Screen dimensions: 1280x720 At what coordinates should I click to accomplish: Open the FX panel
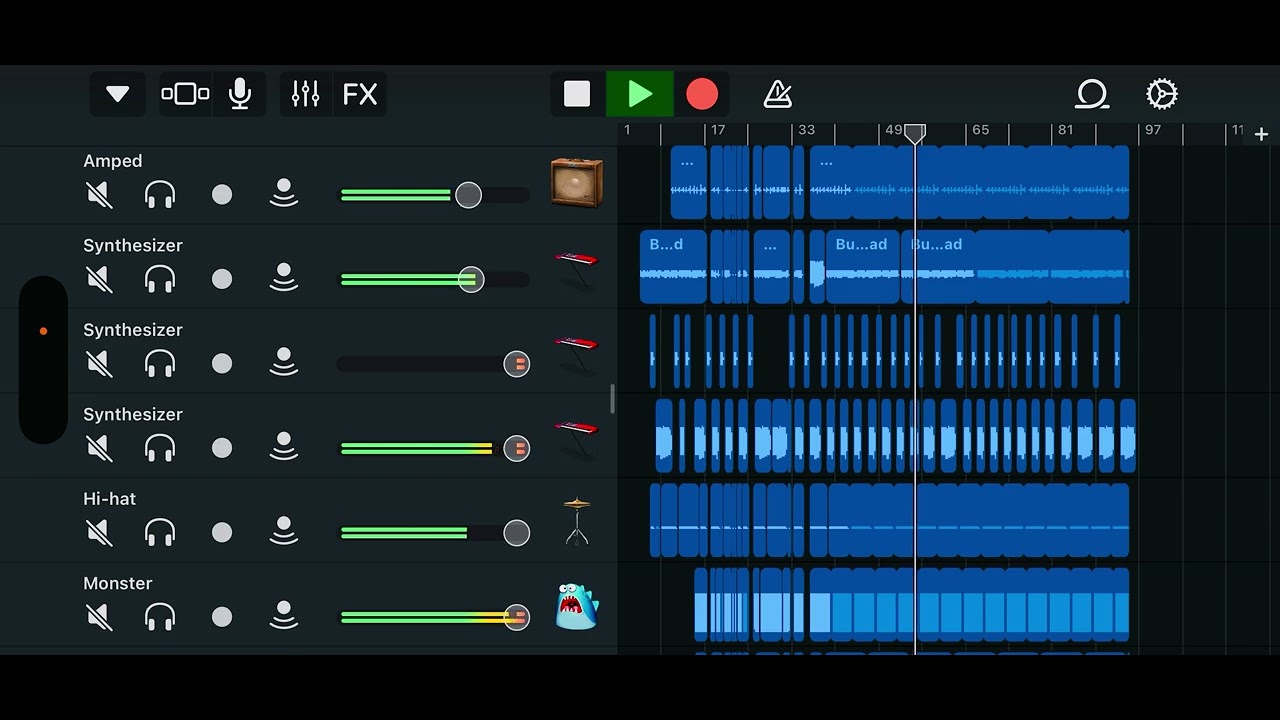360,94
